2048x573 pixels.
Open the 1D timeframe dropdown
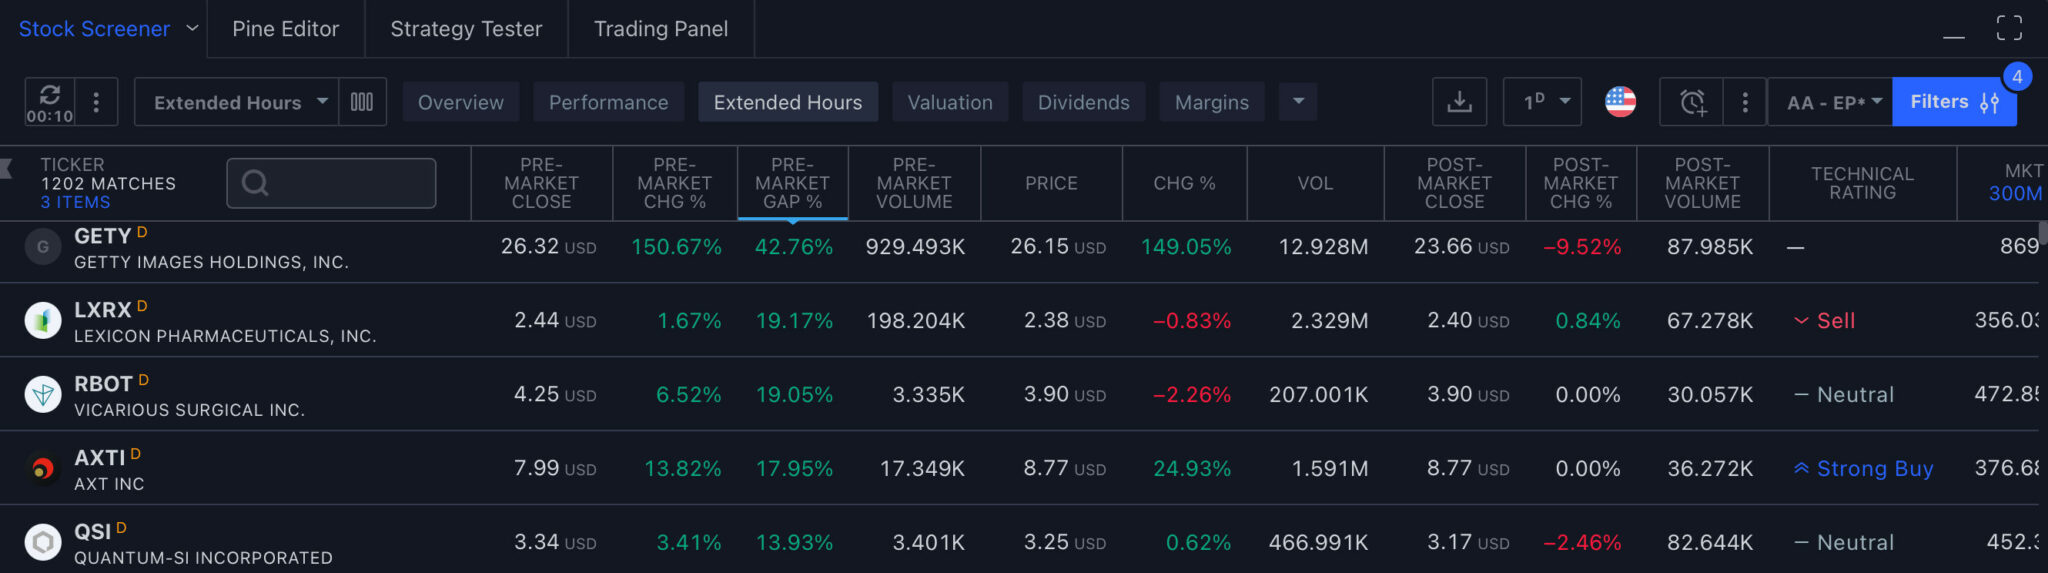(x=1542, y=102)
